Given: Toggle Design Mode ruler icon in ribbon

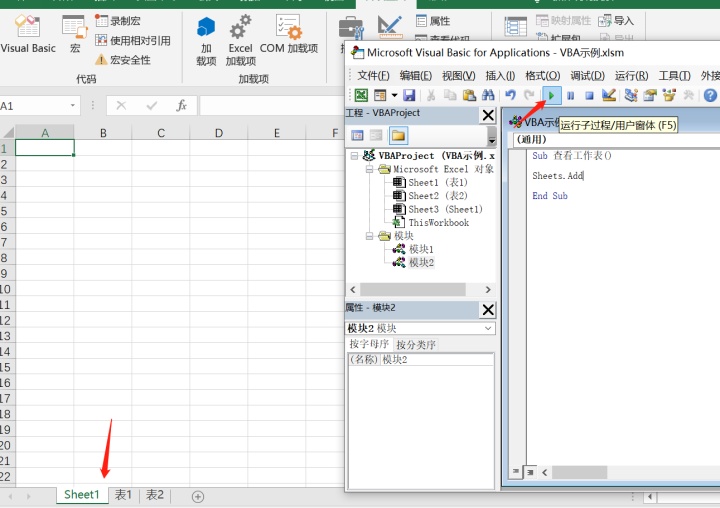Looking at the screenshot, I should [x=389, y=27].
